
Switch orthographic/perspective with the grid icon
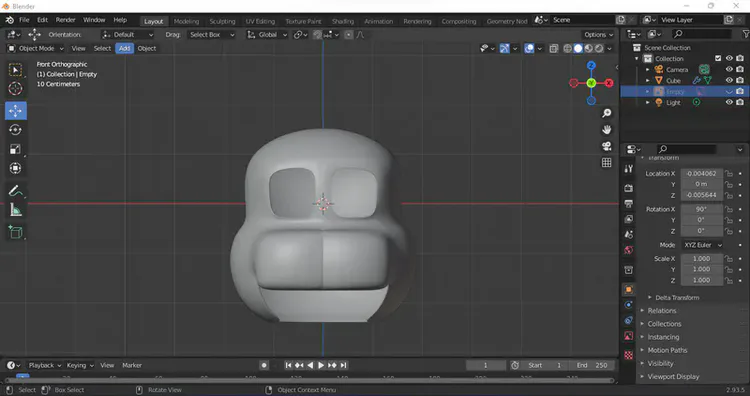[607, 163]
